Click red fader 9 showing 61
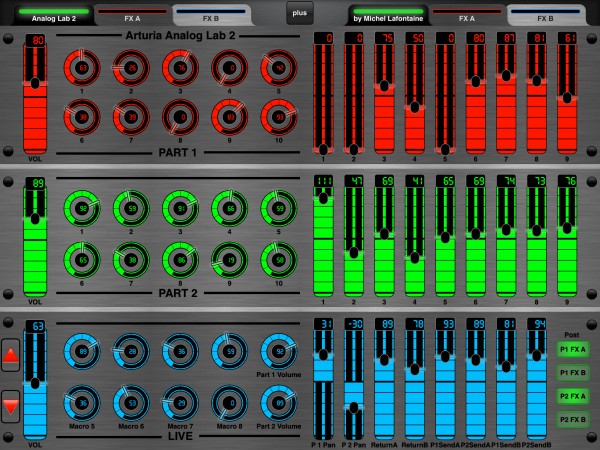600x450 pixels. tap(567, 99)
